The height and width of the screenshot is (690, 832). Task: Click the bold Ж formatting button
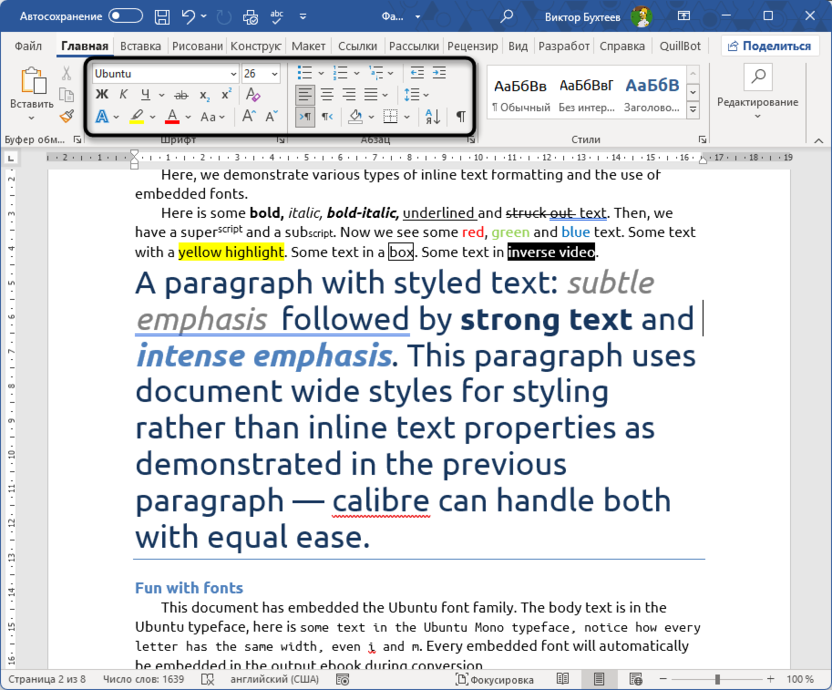point(101,95)
